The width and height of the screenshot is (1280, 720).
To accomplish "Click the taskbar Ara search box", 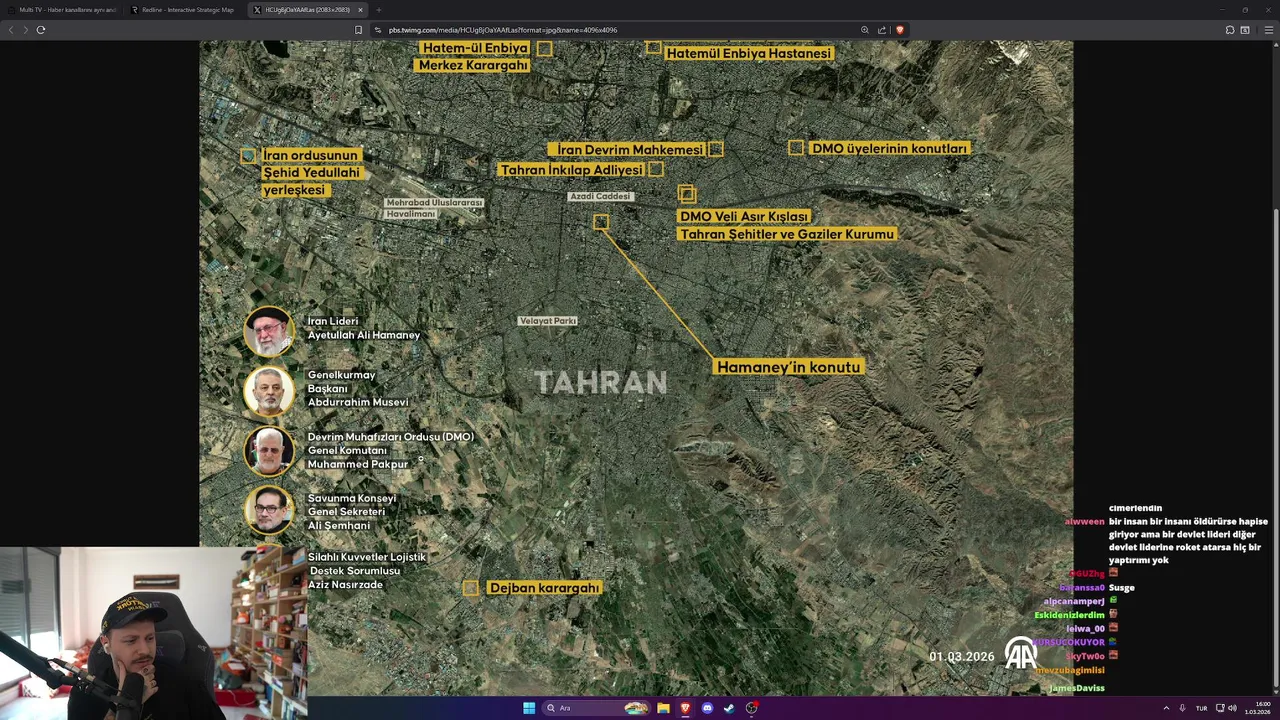I will 597,708.
